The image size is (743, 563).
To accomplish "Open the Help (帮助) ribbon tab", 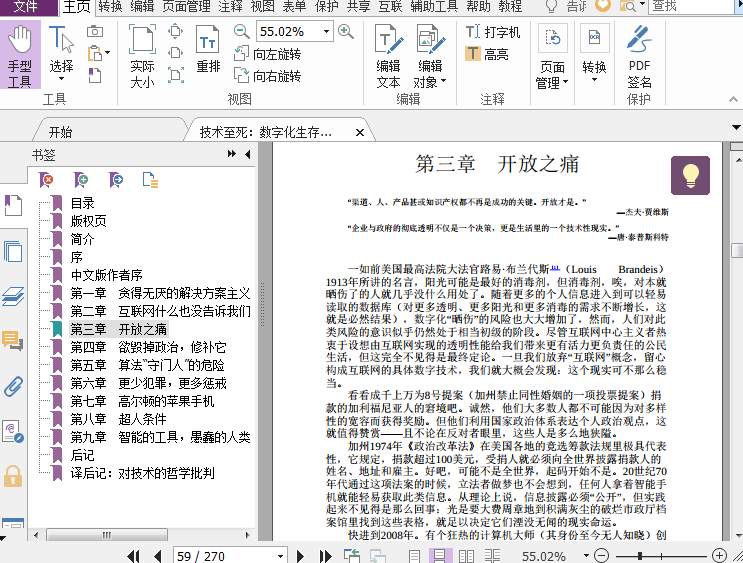I will pyautogui.click(x=479, y=7).
